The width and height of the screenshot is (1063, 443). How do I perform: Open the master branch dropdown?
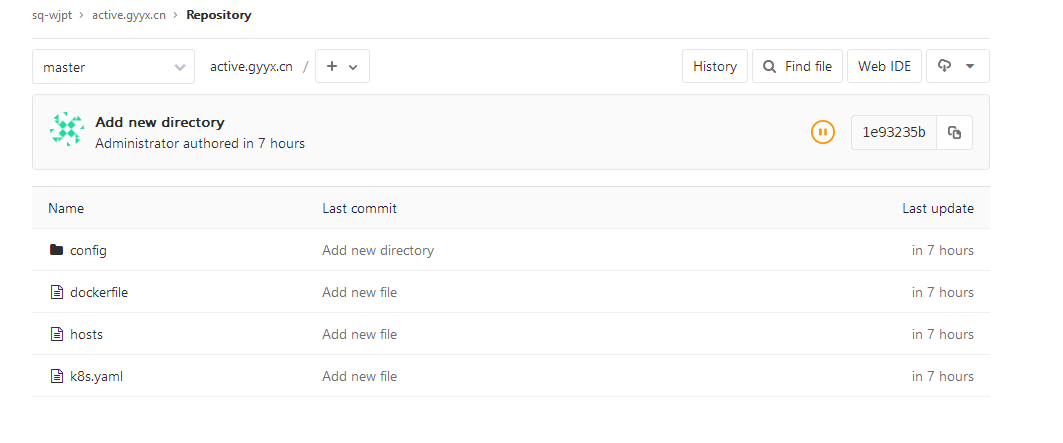pos(113,67)
